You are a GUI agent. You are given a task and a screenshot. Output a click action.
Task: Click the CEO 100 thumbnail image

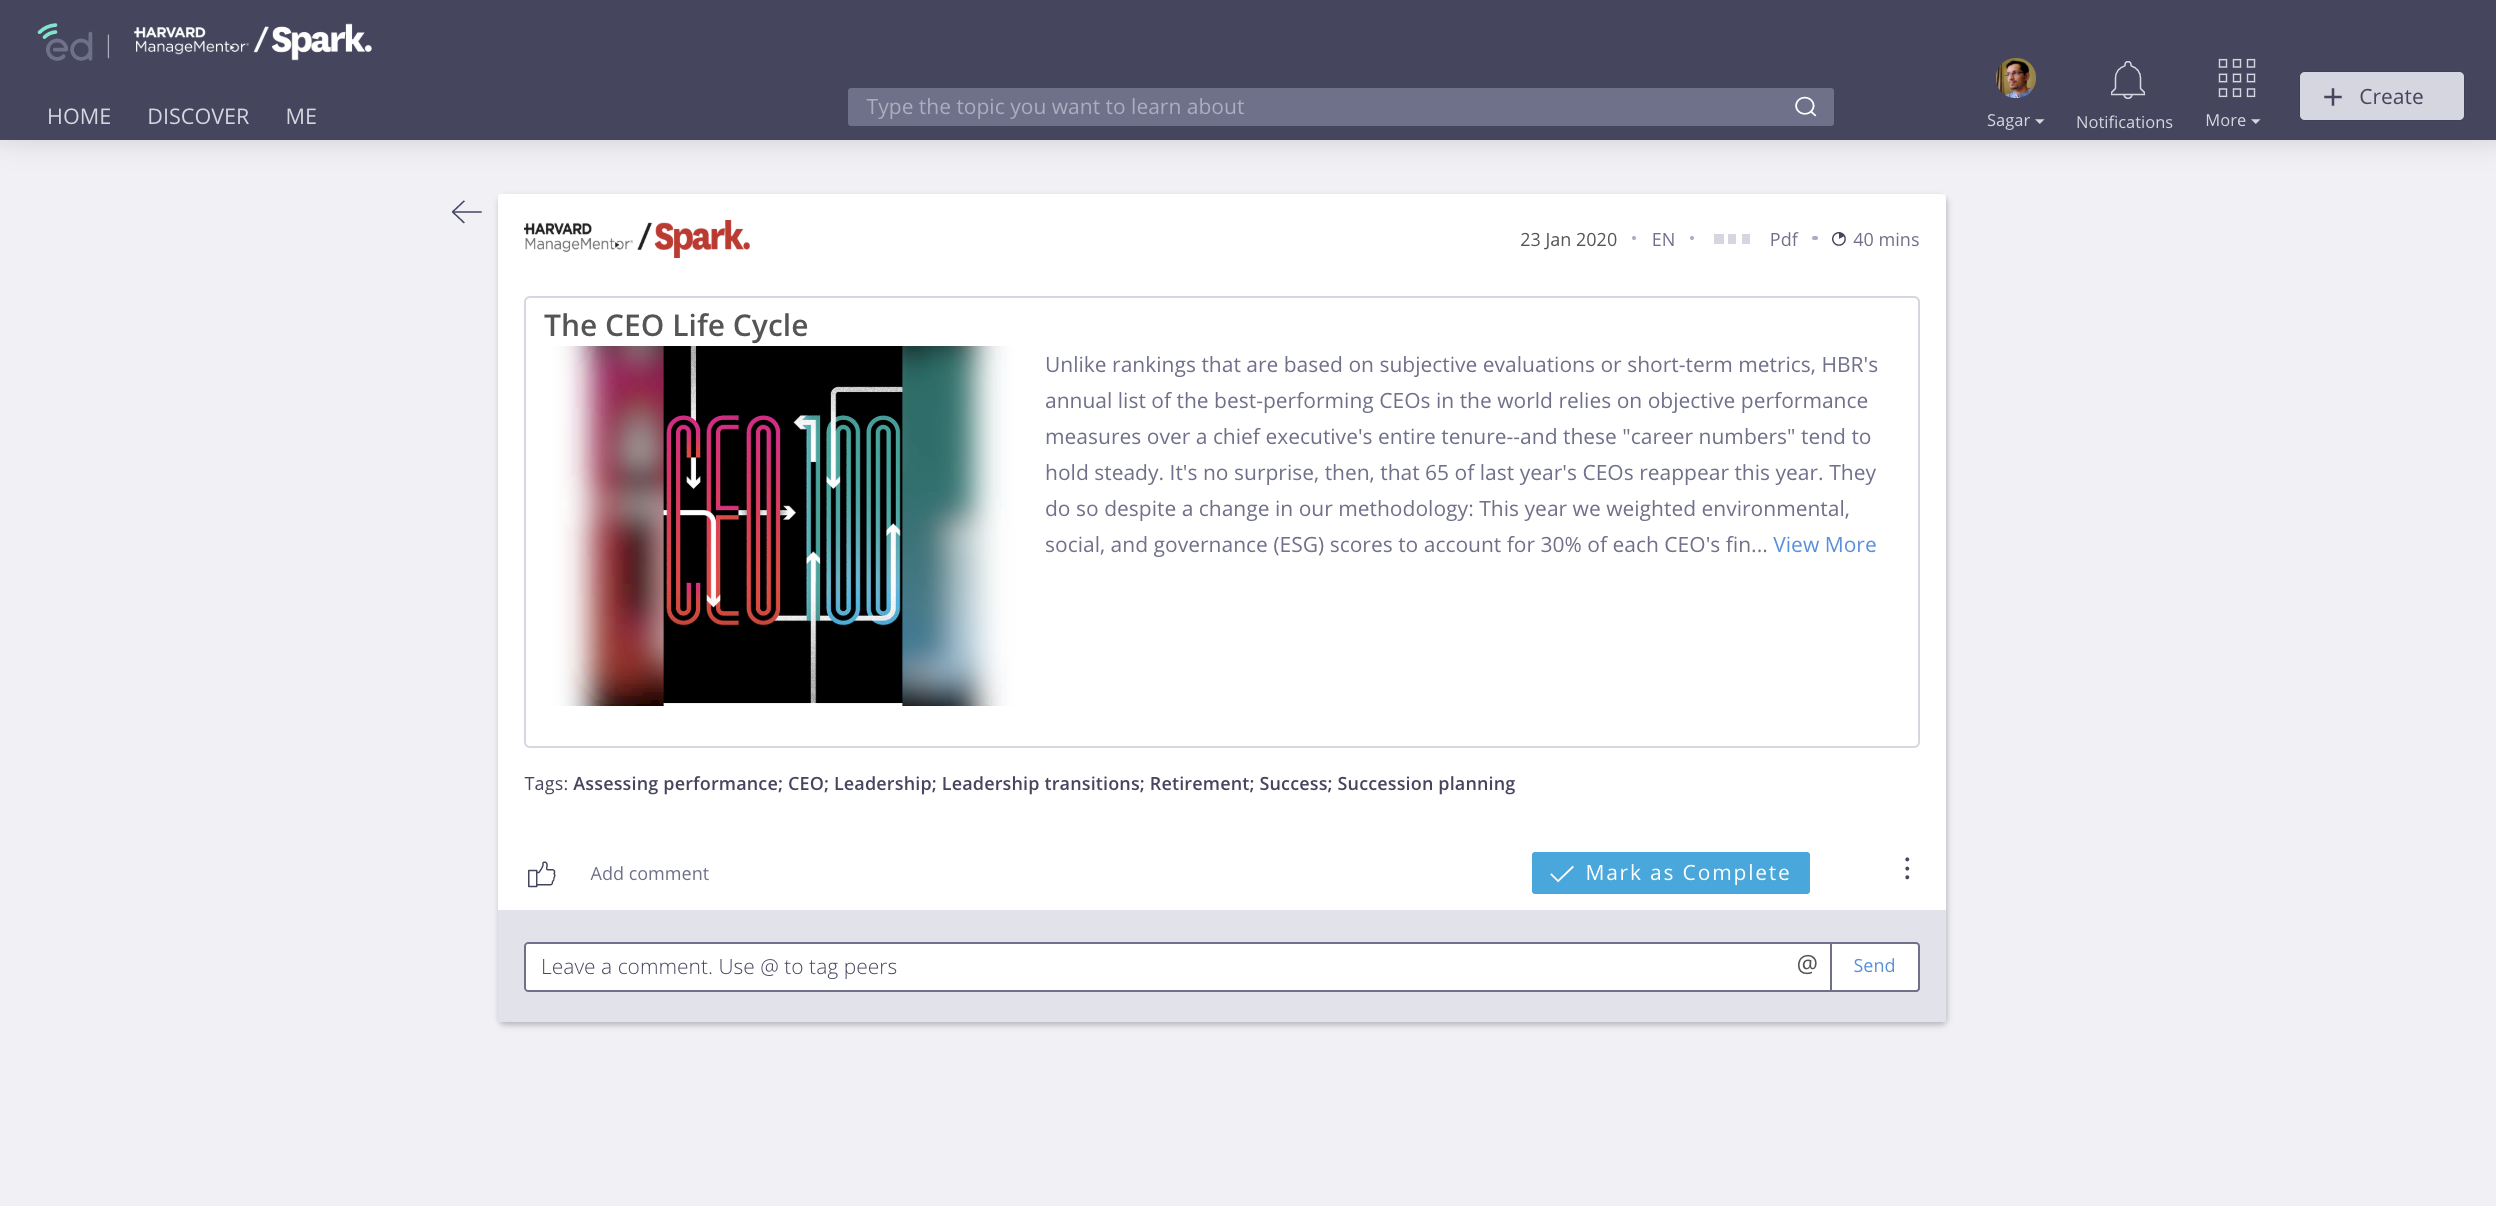[783, 525]
